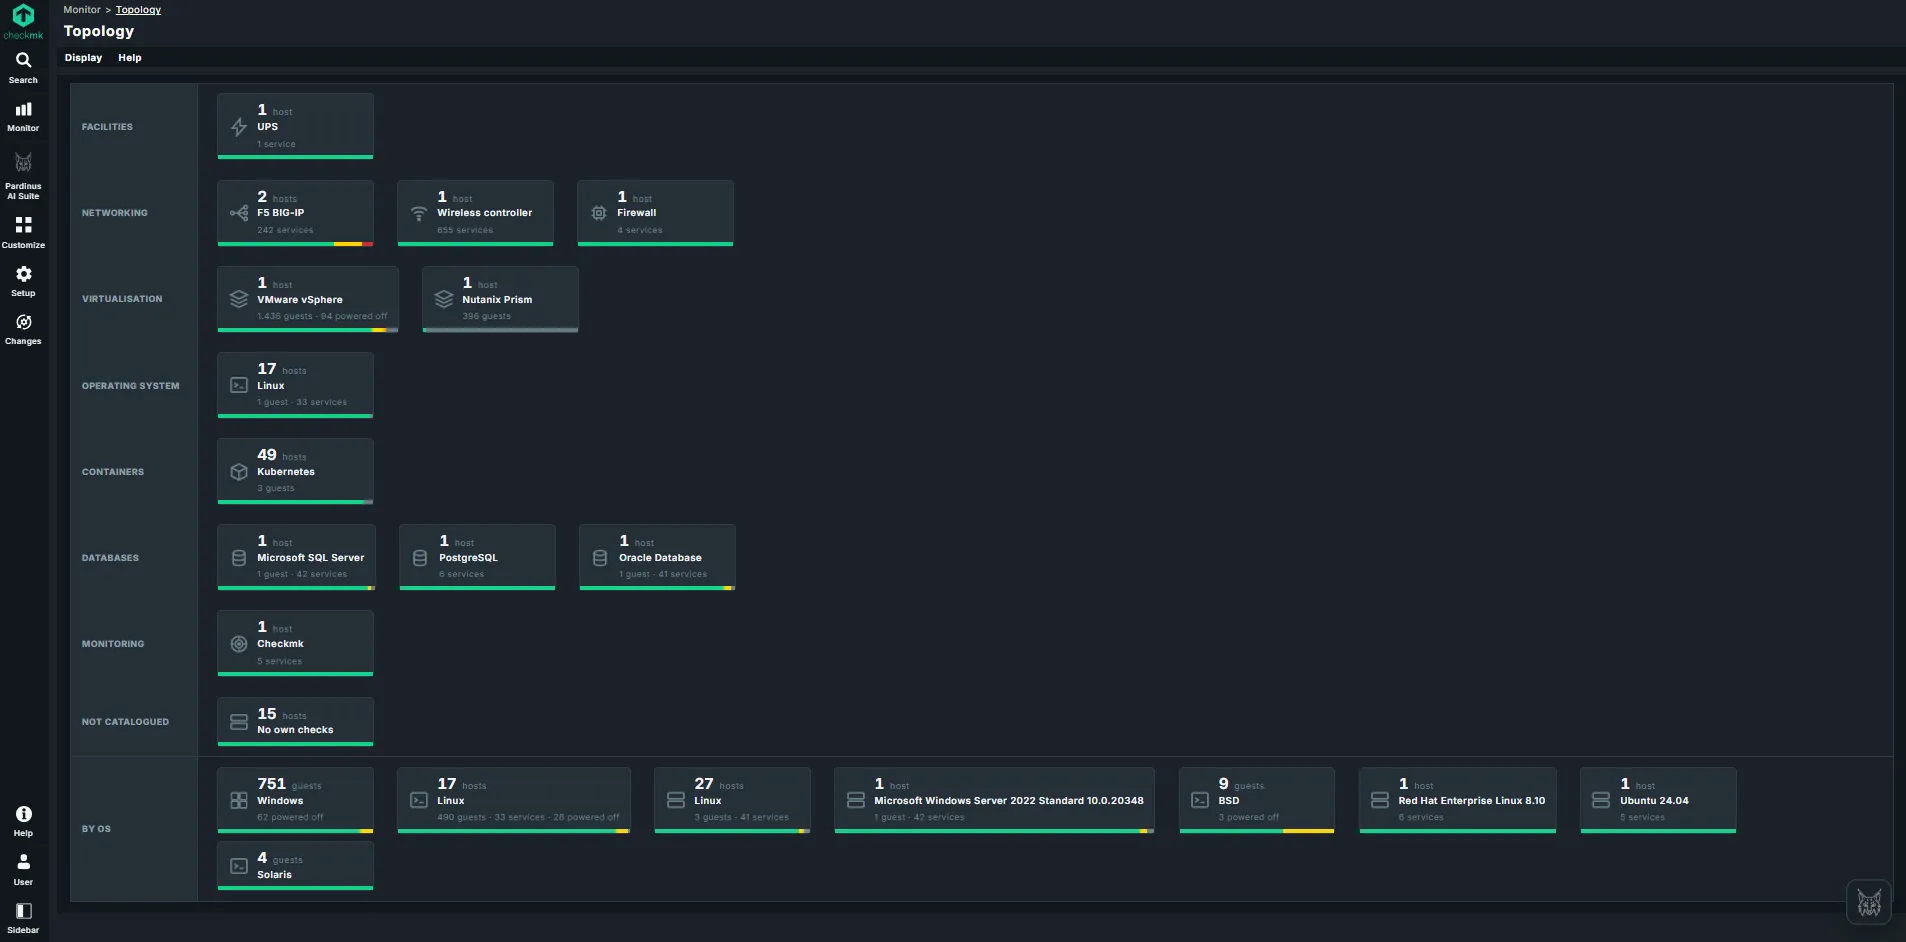The image size is (1906, 942).
Task: Click the F5 BIG-IP status bar
Action: 295,244
